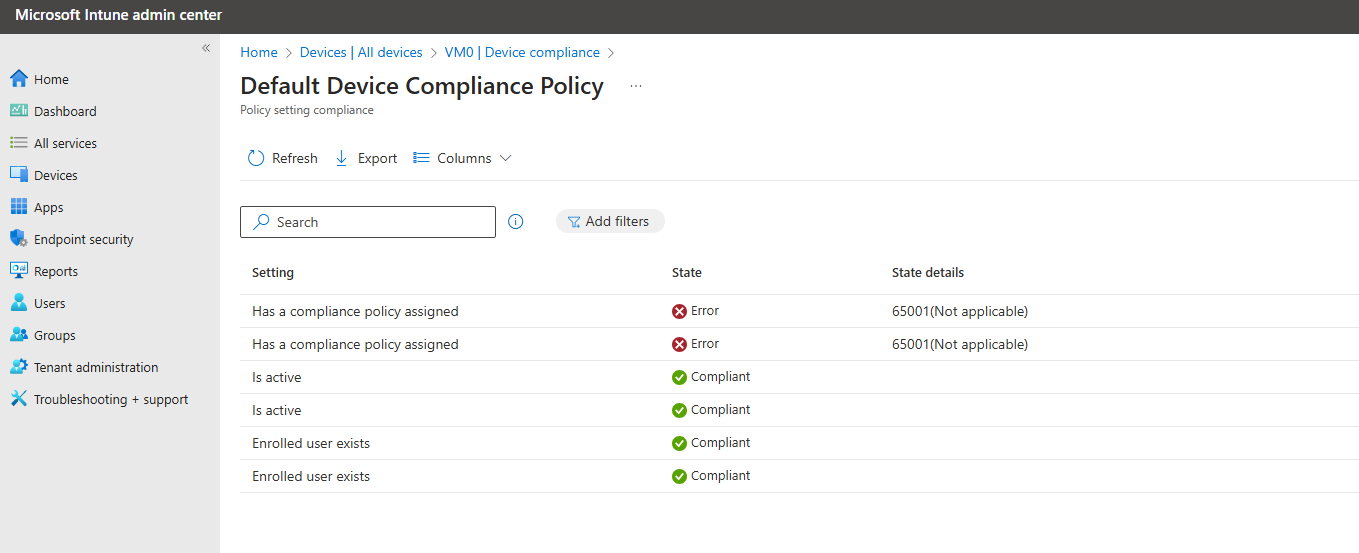Image resolution: width=1359 pixels, height=553 pixels.
Task: Expand the Columns dropdown
Action: tap(463, 158)
